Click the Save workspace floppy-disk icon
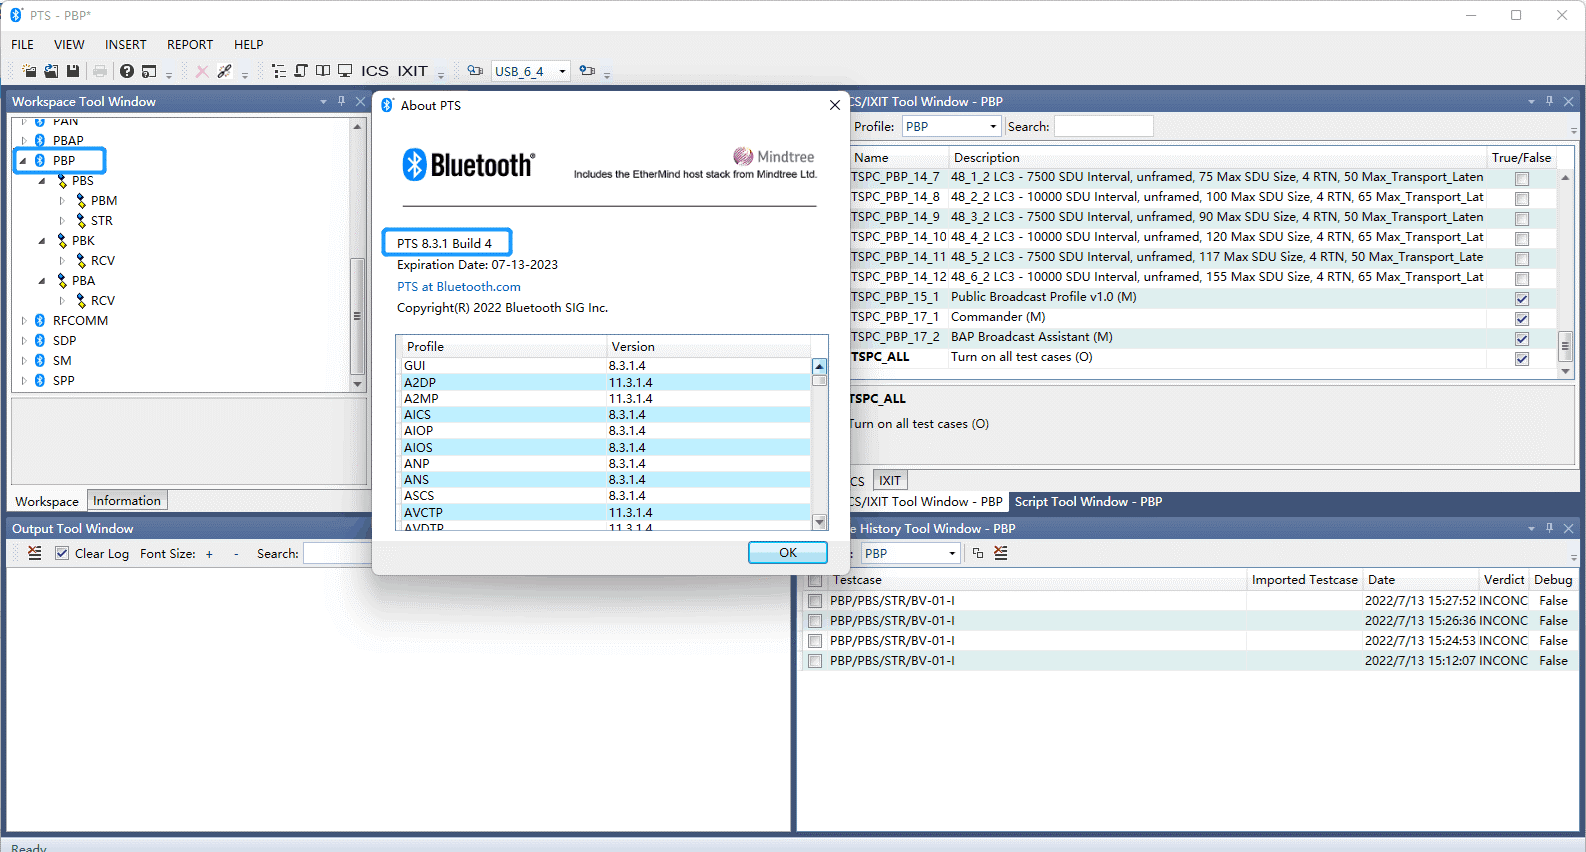 73,71
